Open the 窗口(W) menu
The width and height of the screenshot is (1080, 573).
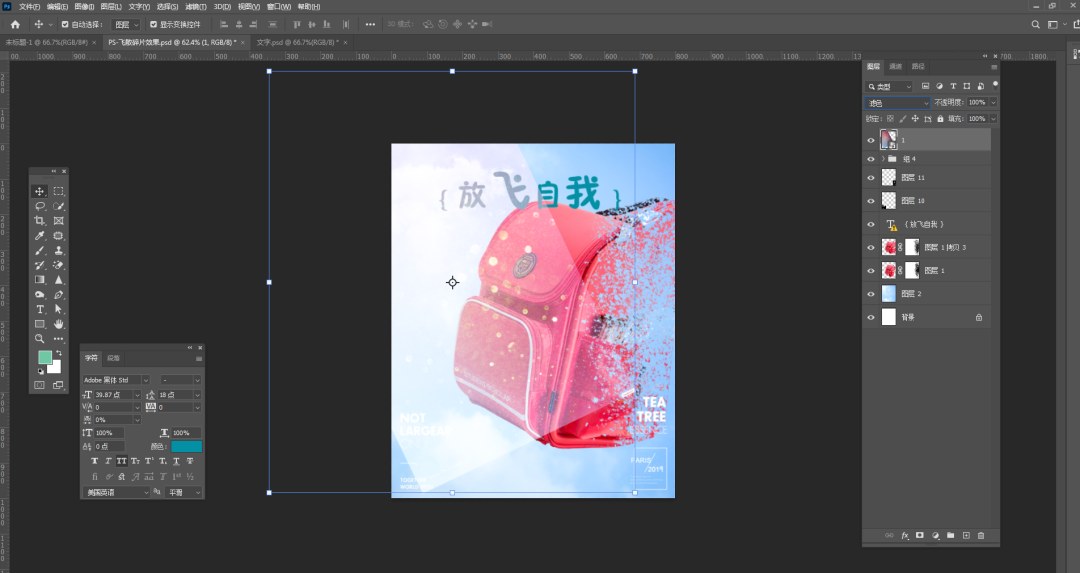279,6
